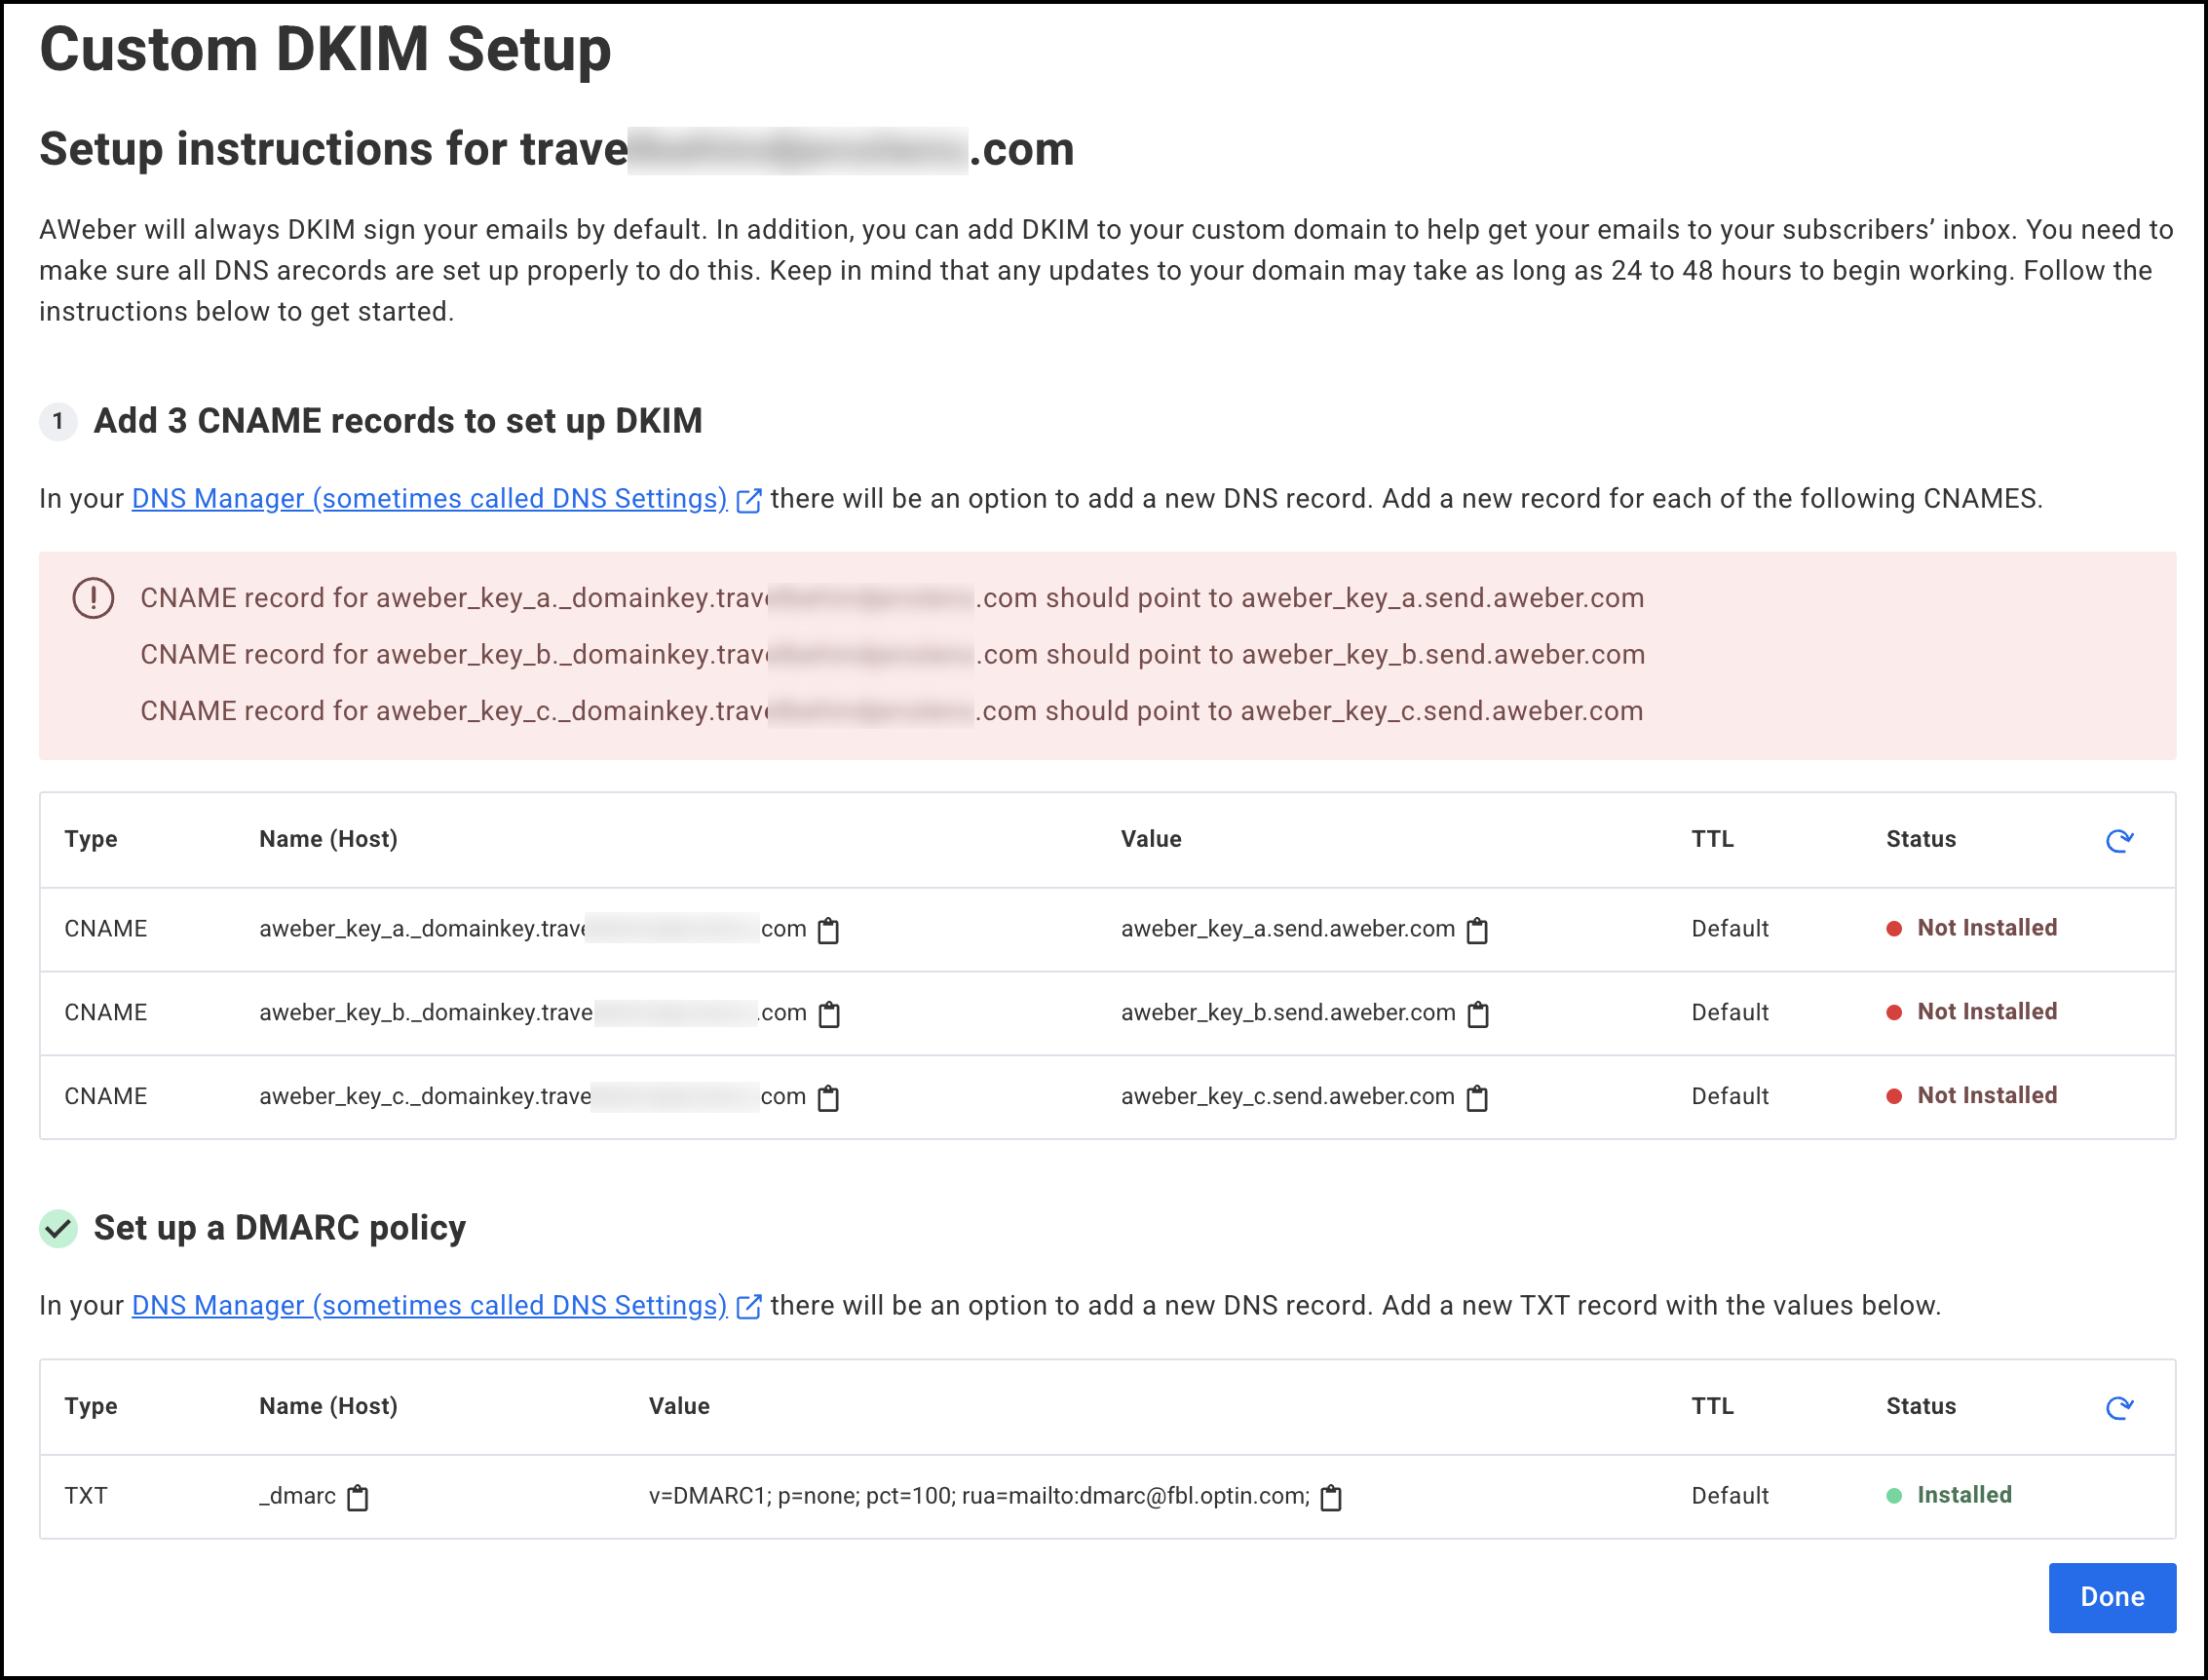Copy the _dmarc host name
Image resolution: width=2208 pixels, height=1680 pixels.
pyautogui.click(x=357, y=1497)
